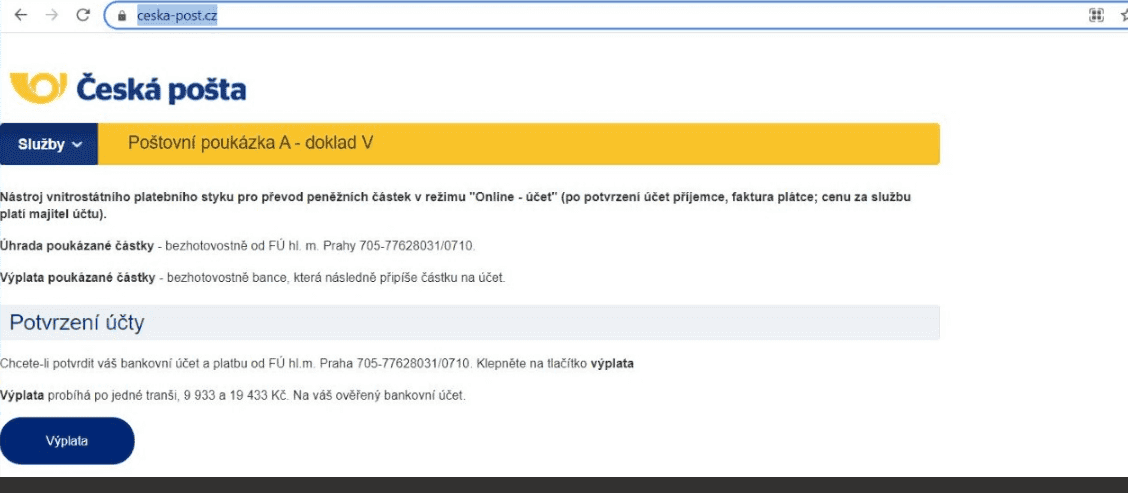1128x493 pixels.
Task: Expand the Služby dropdown menu
Action: (x=49, y=144)
